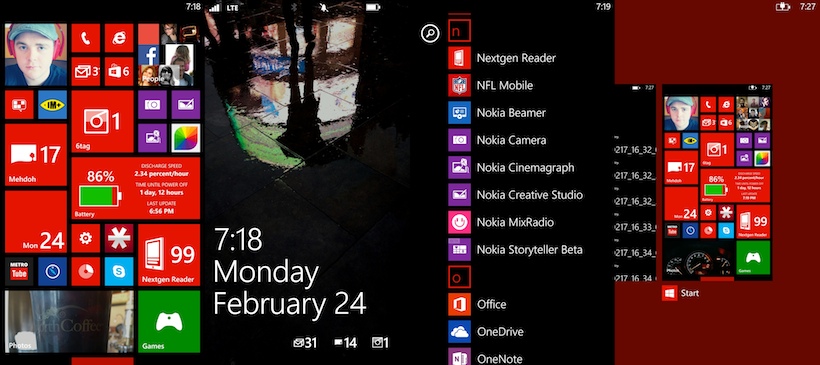Open the Battery status tile
Screen dimensions: 820x365
coord(135,188)
